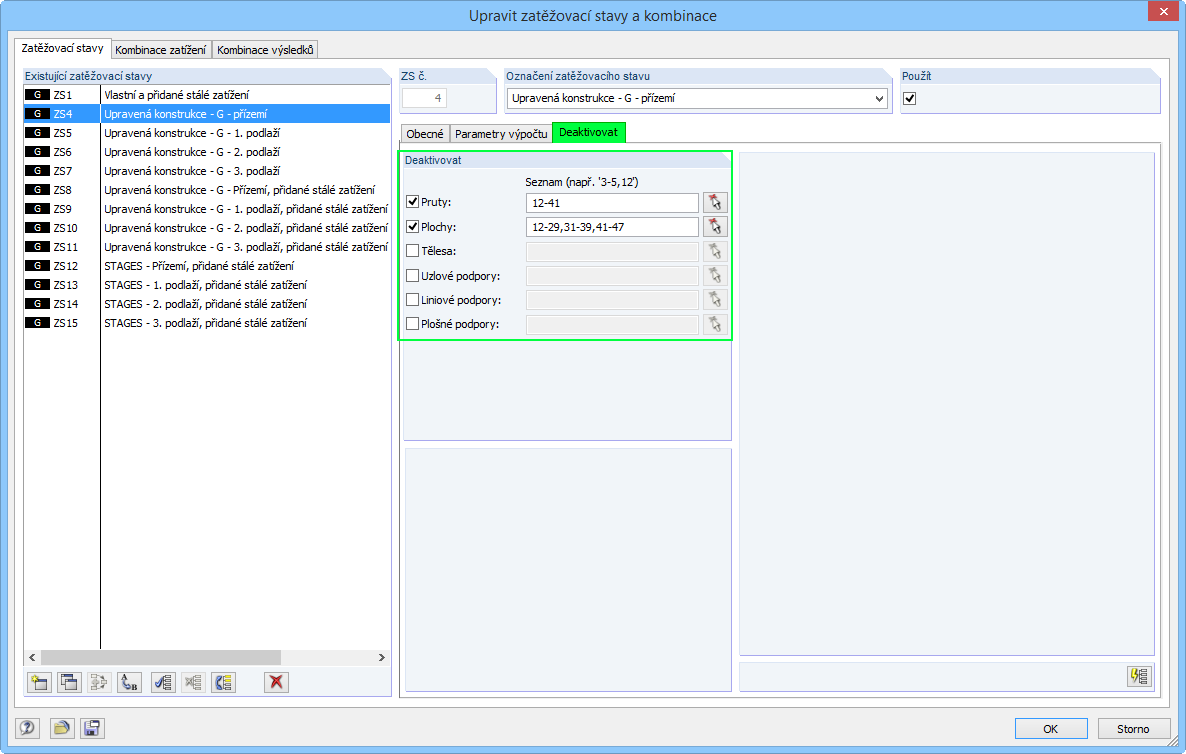This screenshot has width=1186, height=754.
Task: Click the lightning list icon bottom right
Action: 1138,675
